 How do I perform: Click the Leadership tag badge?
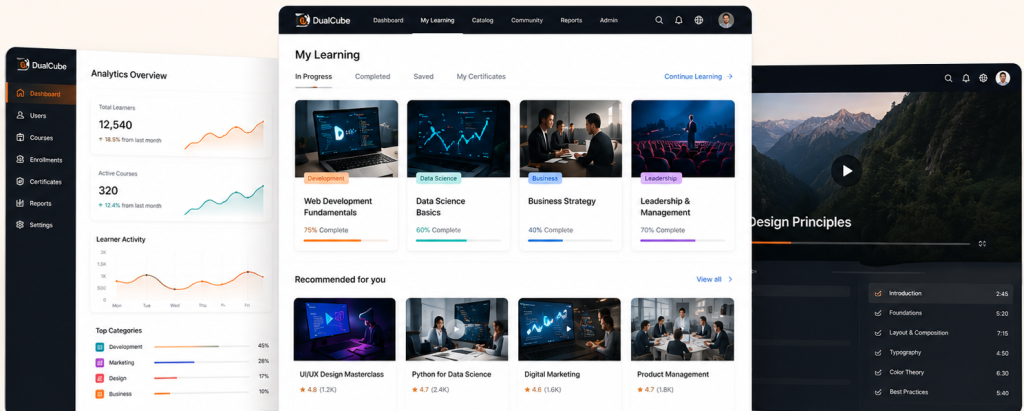(x=661, y=178)
